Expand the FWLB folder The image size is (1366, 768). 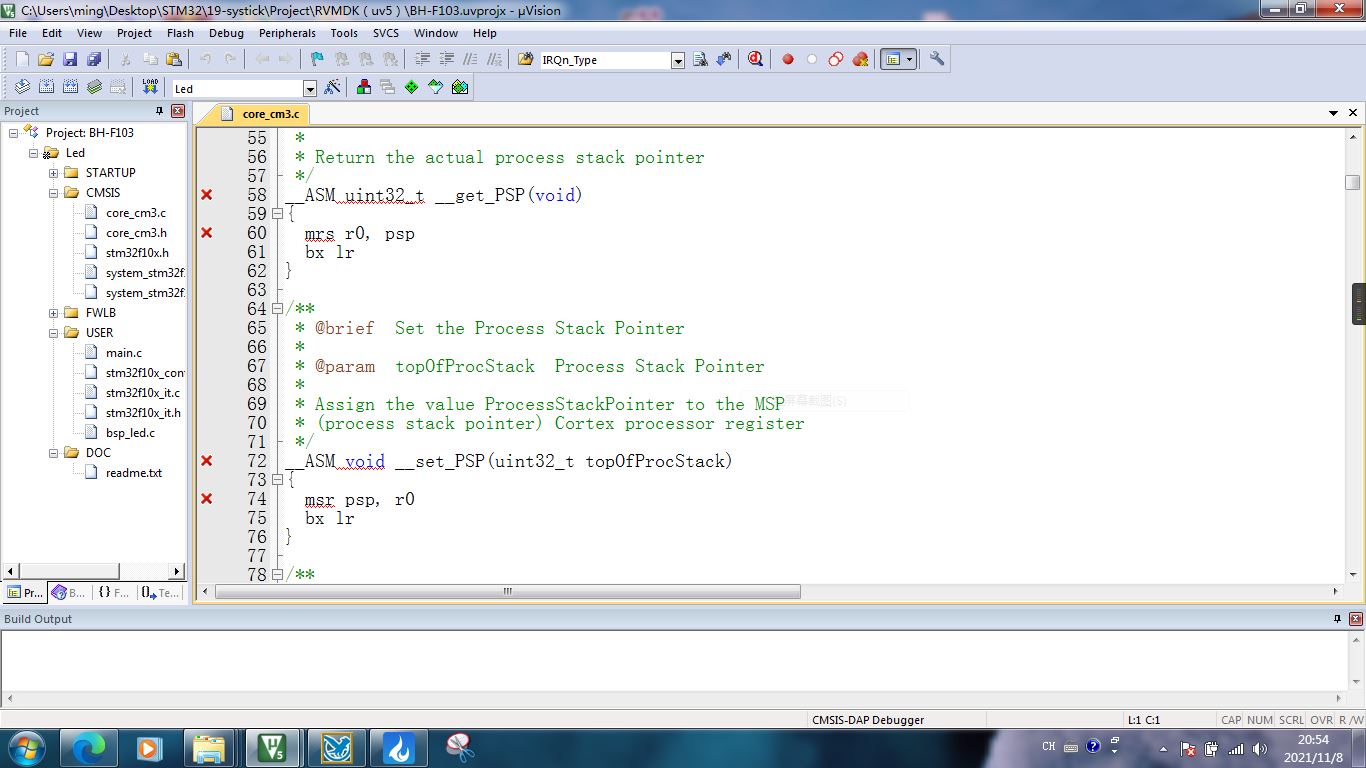pyautogui.click(x=53, y=313)
